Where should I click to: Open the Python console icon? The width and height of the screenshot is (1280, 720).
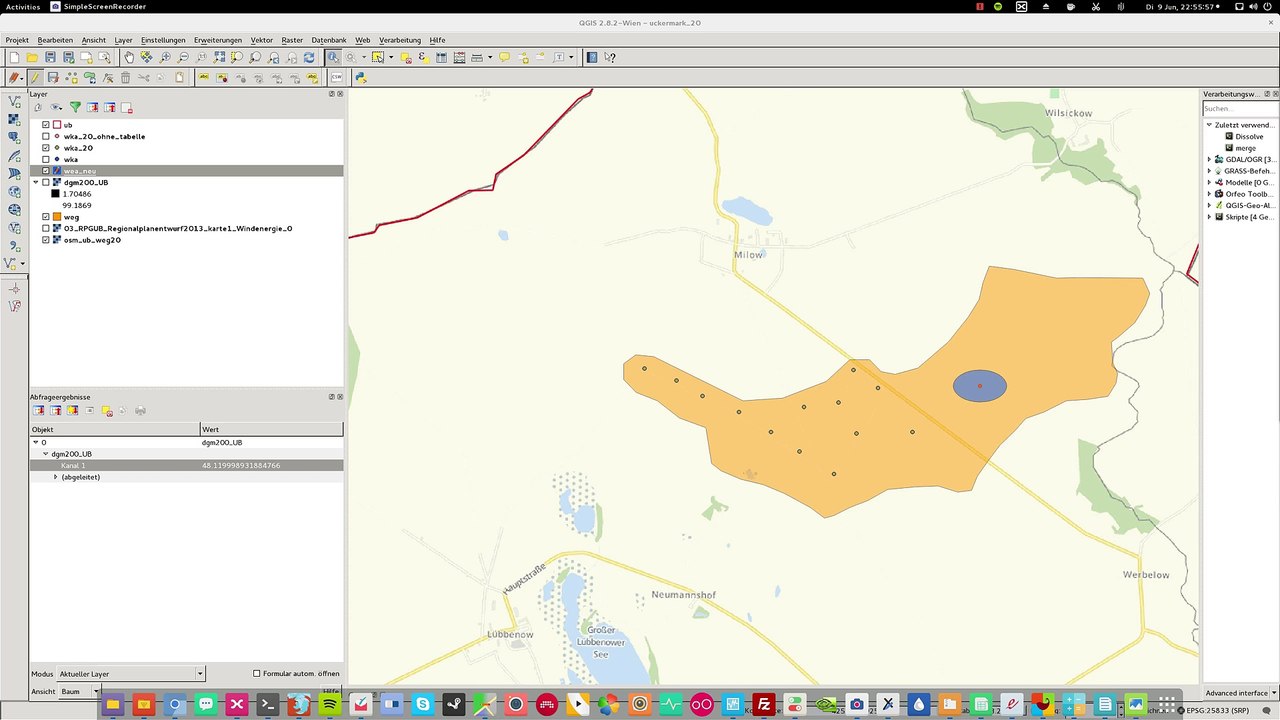click(x=361, y=77)
